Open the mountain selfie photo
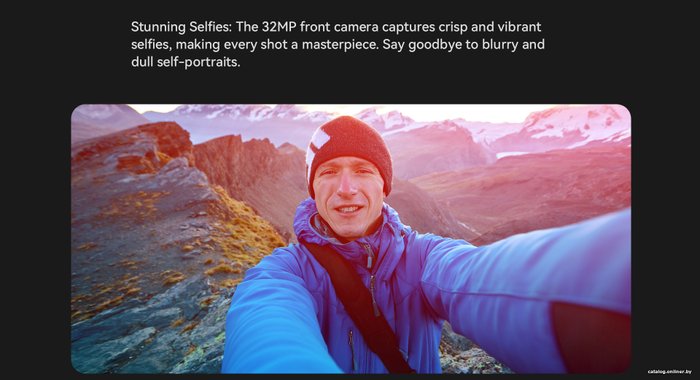700x380 pixels. [x=351, y=239]
